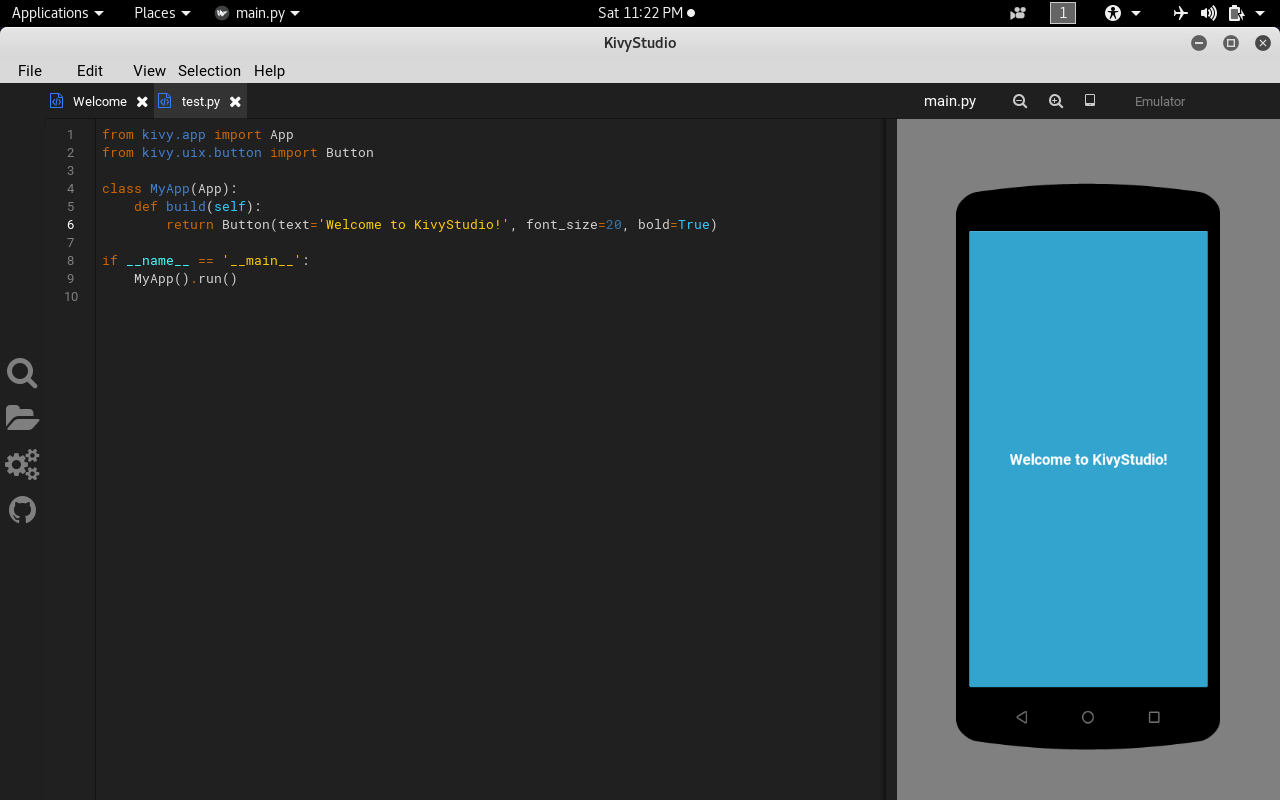Open the View menu

pos(149,70)
